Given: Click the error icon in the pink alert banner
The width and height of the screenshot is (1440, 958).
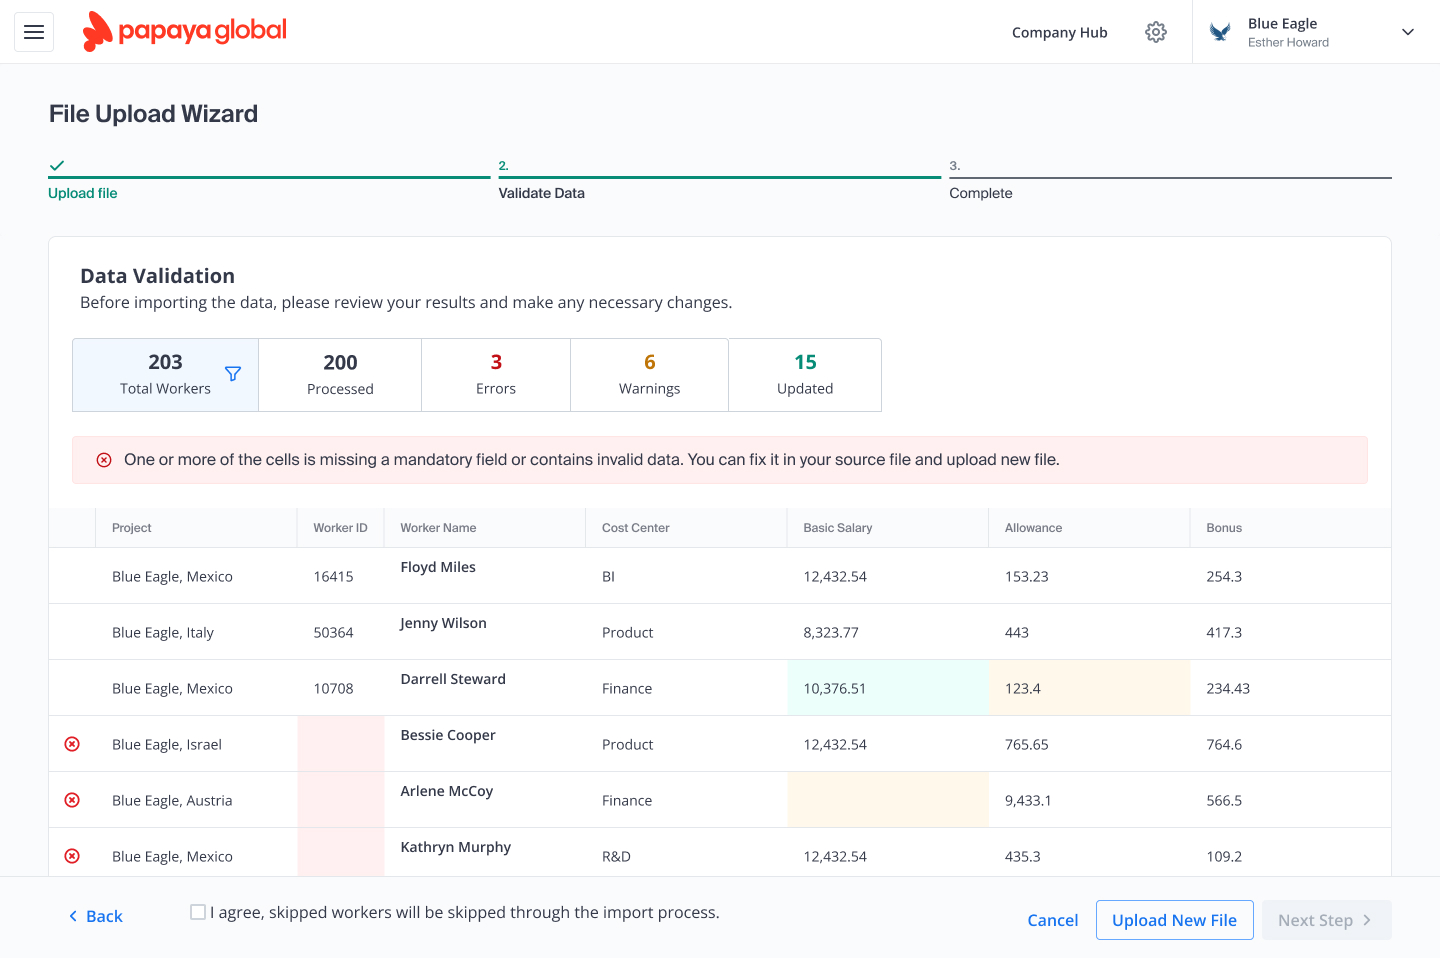Looking at the screenshot, I should pyautogui.click(x=104, y=459).
